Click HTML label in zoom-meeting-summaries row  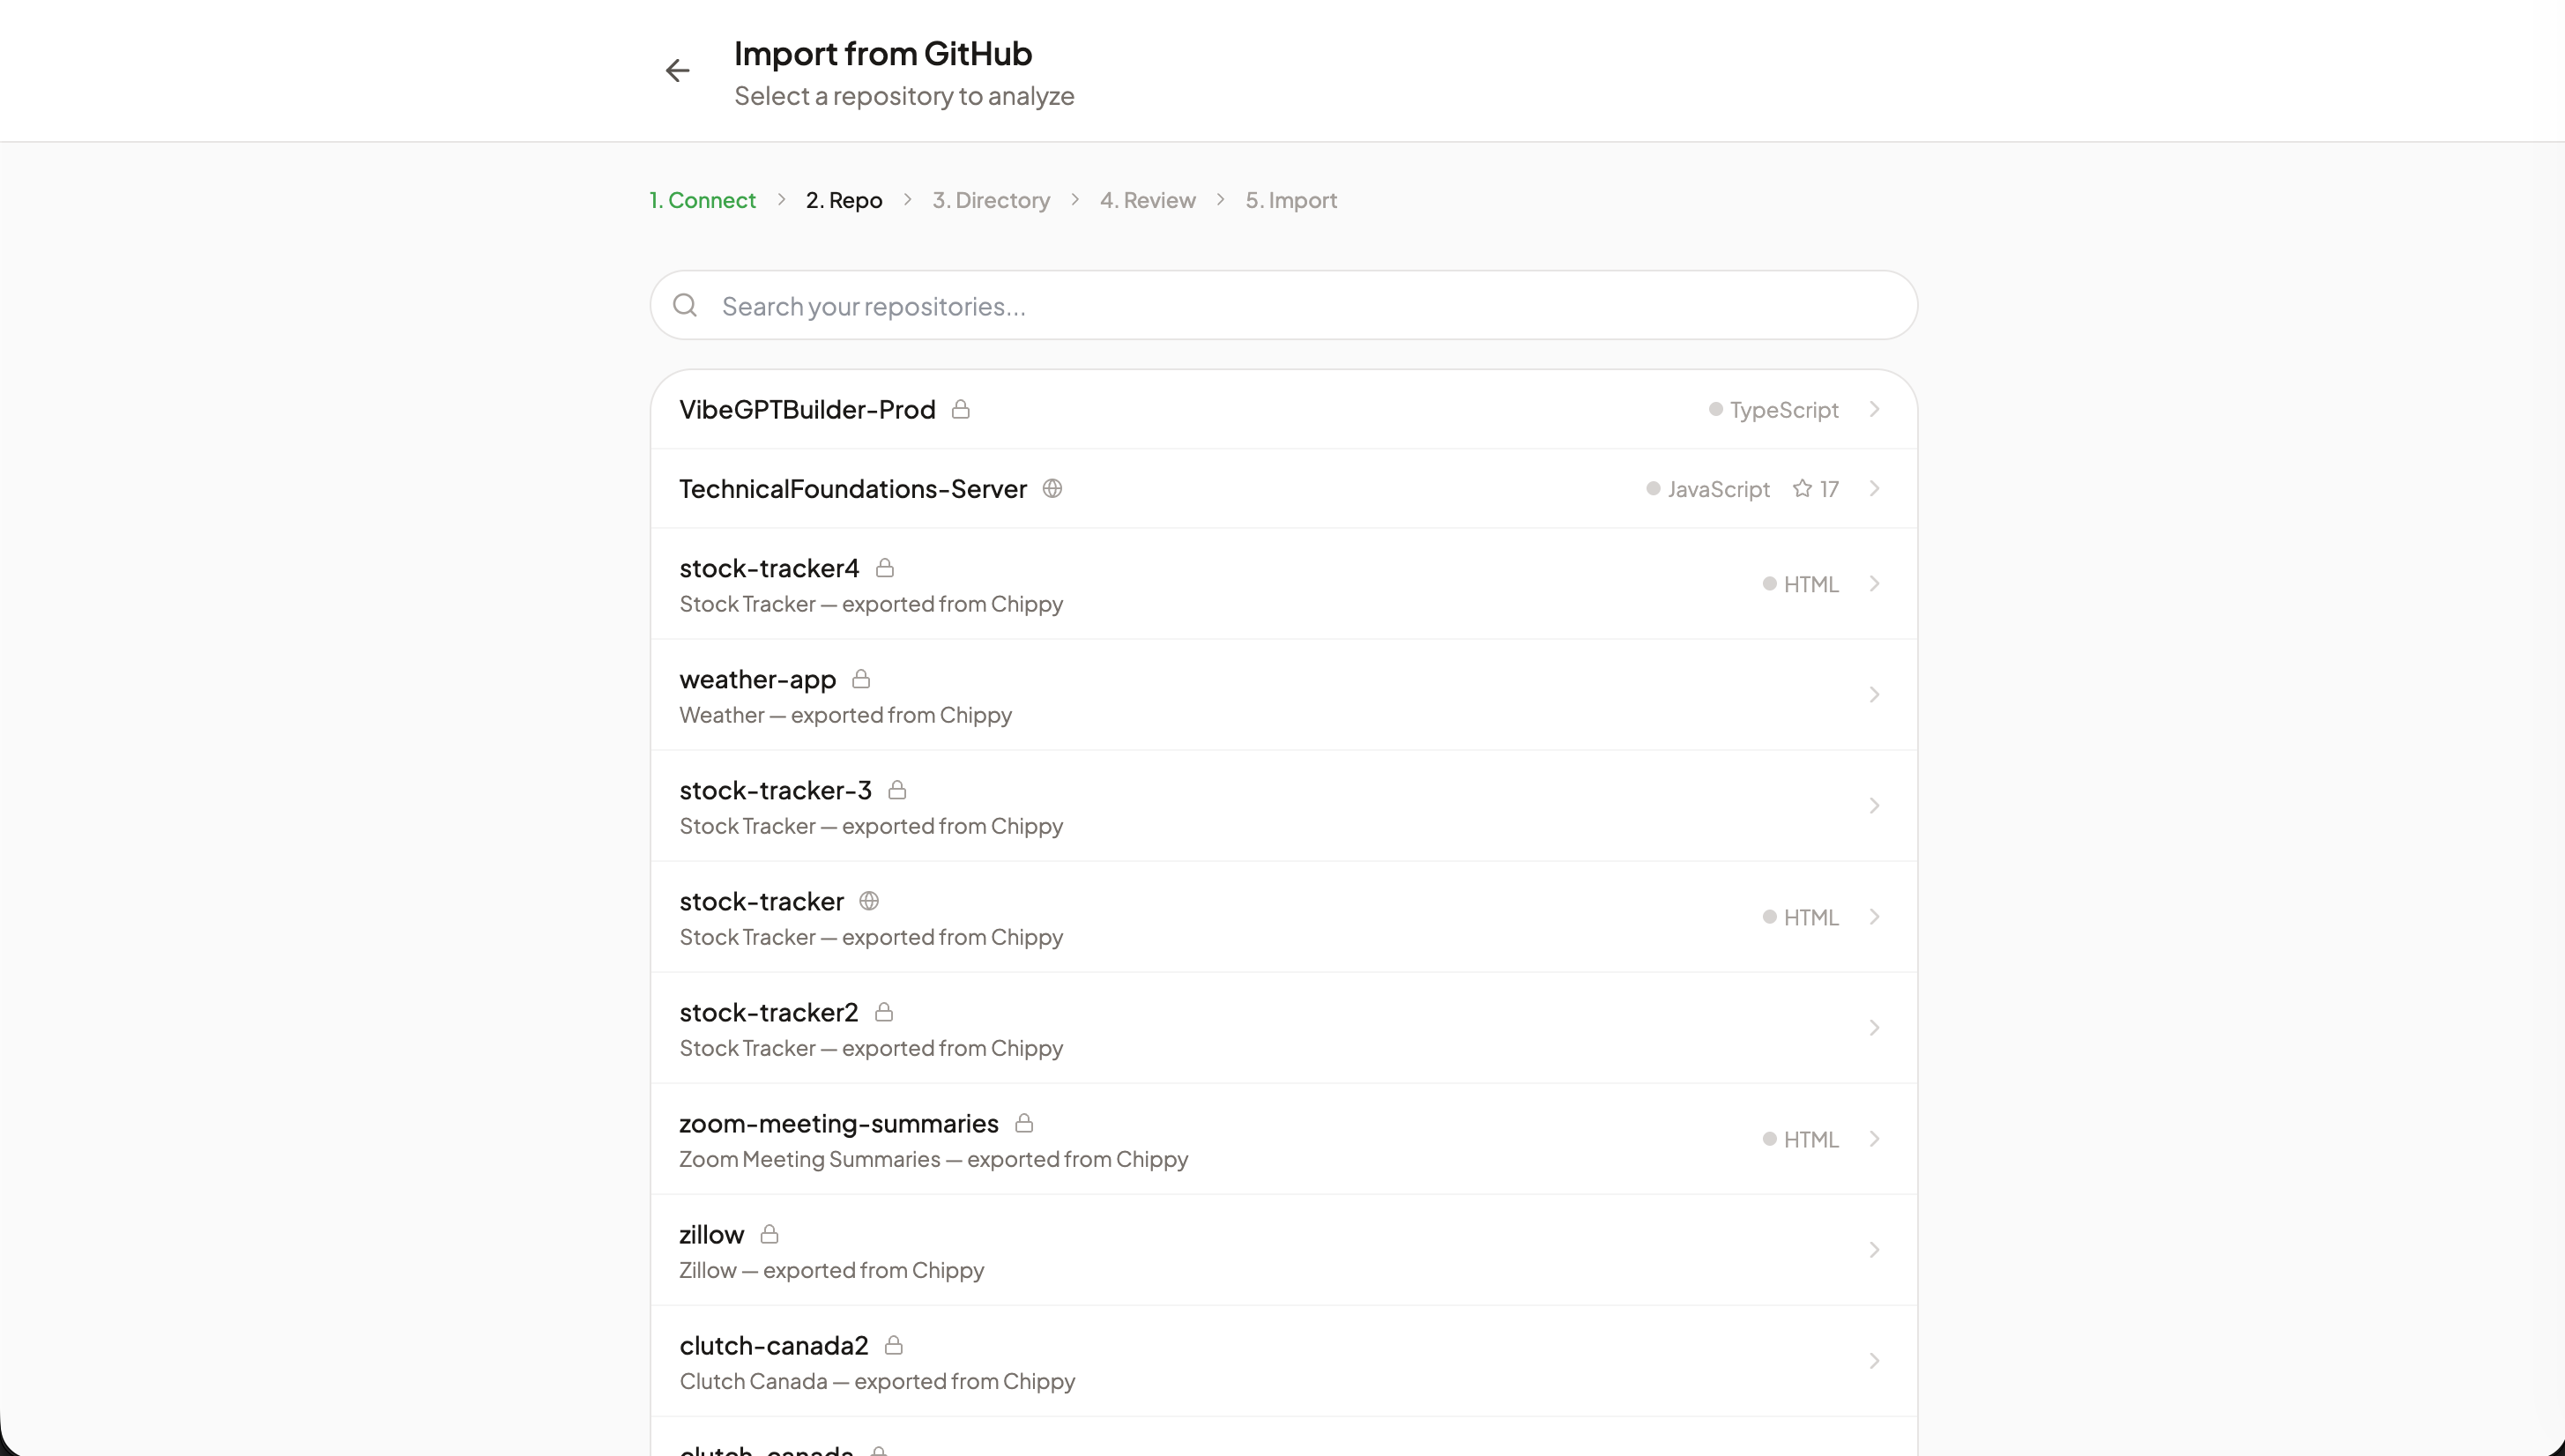tap(1811, 1139)
